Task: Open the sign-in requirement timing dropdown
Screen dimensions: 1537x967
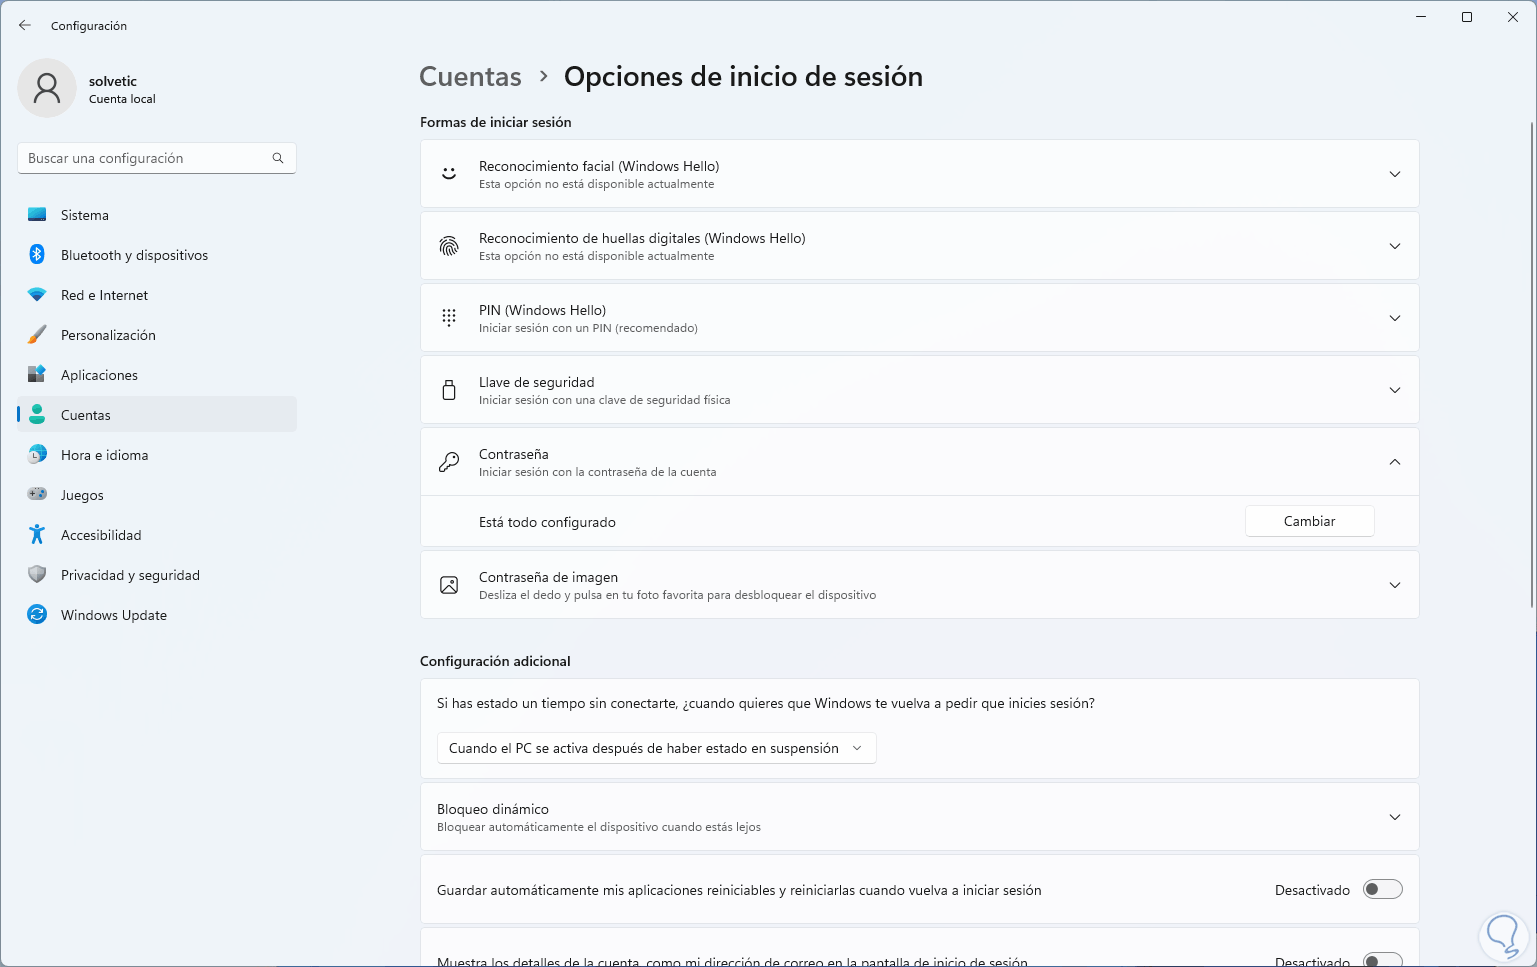Action: pos(656,748)
